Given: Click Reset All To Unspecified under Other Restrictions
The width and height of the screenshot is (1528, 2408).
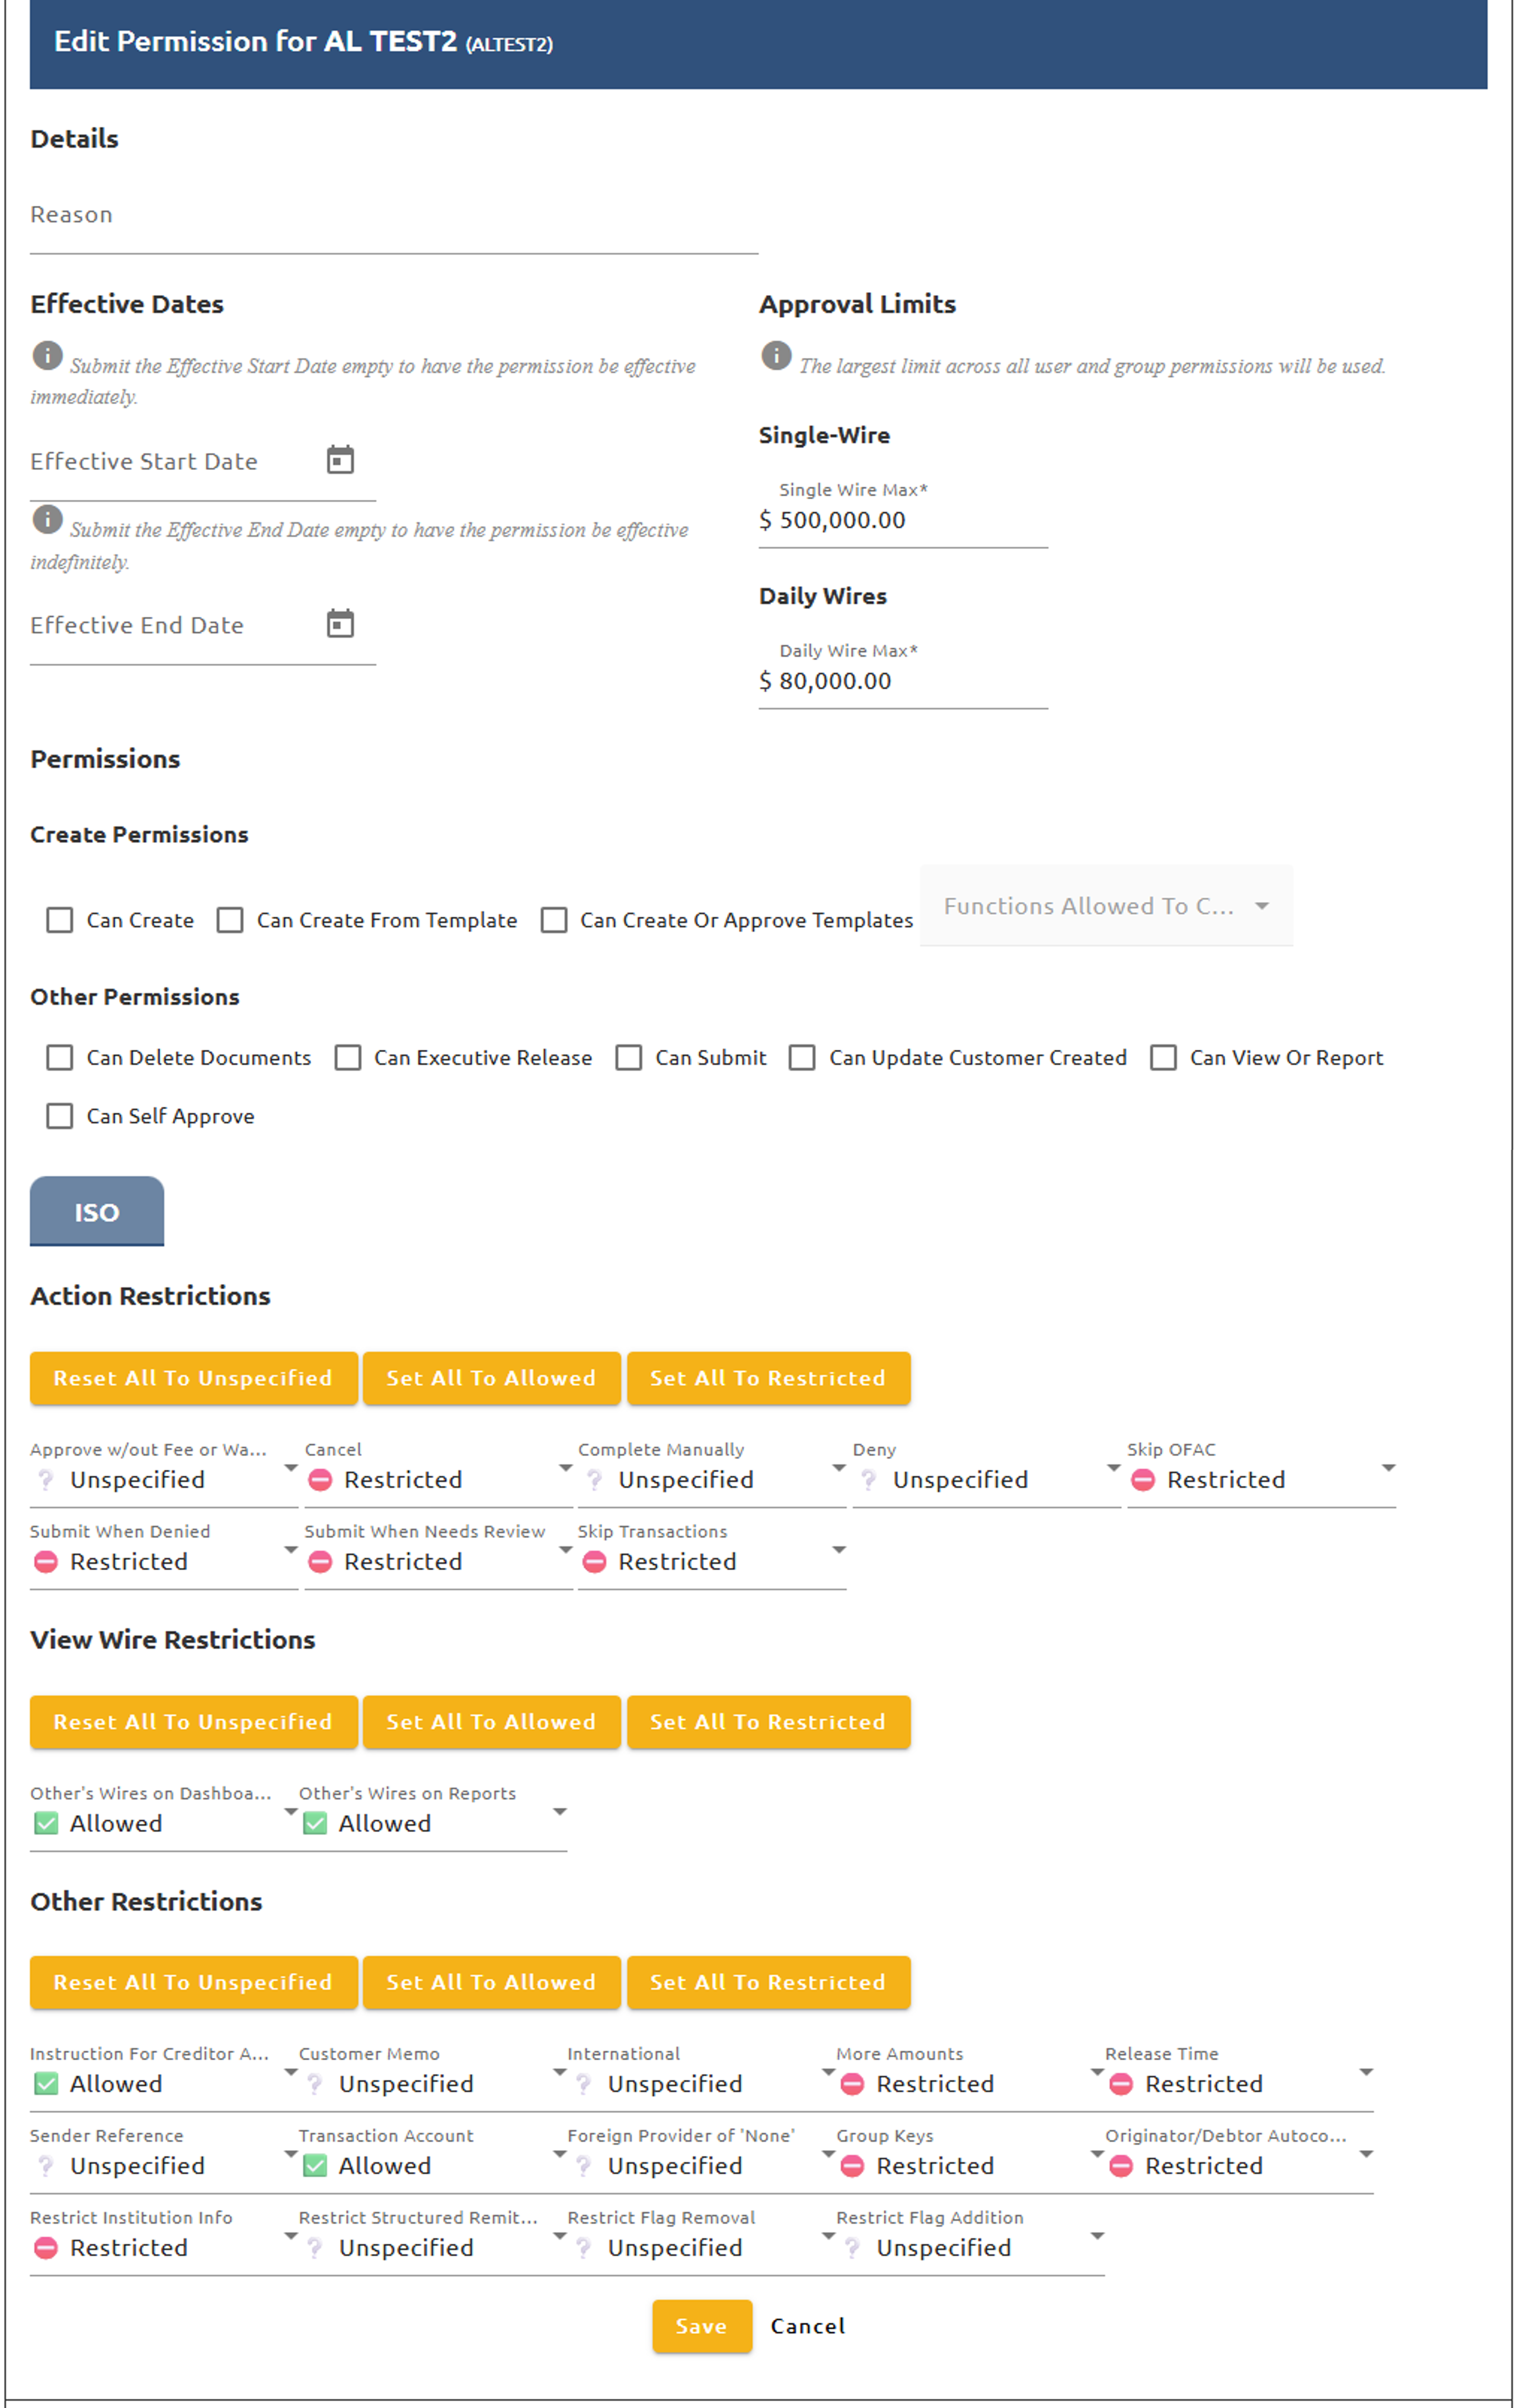Looking at the screenshot, I should [x=193, y=1982].
